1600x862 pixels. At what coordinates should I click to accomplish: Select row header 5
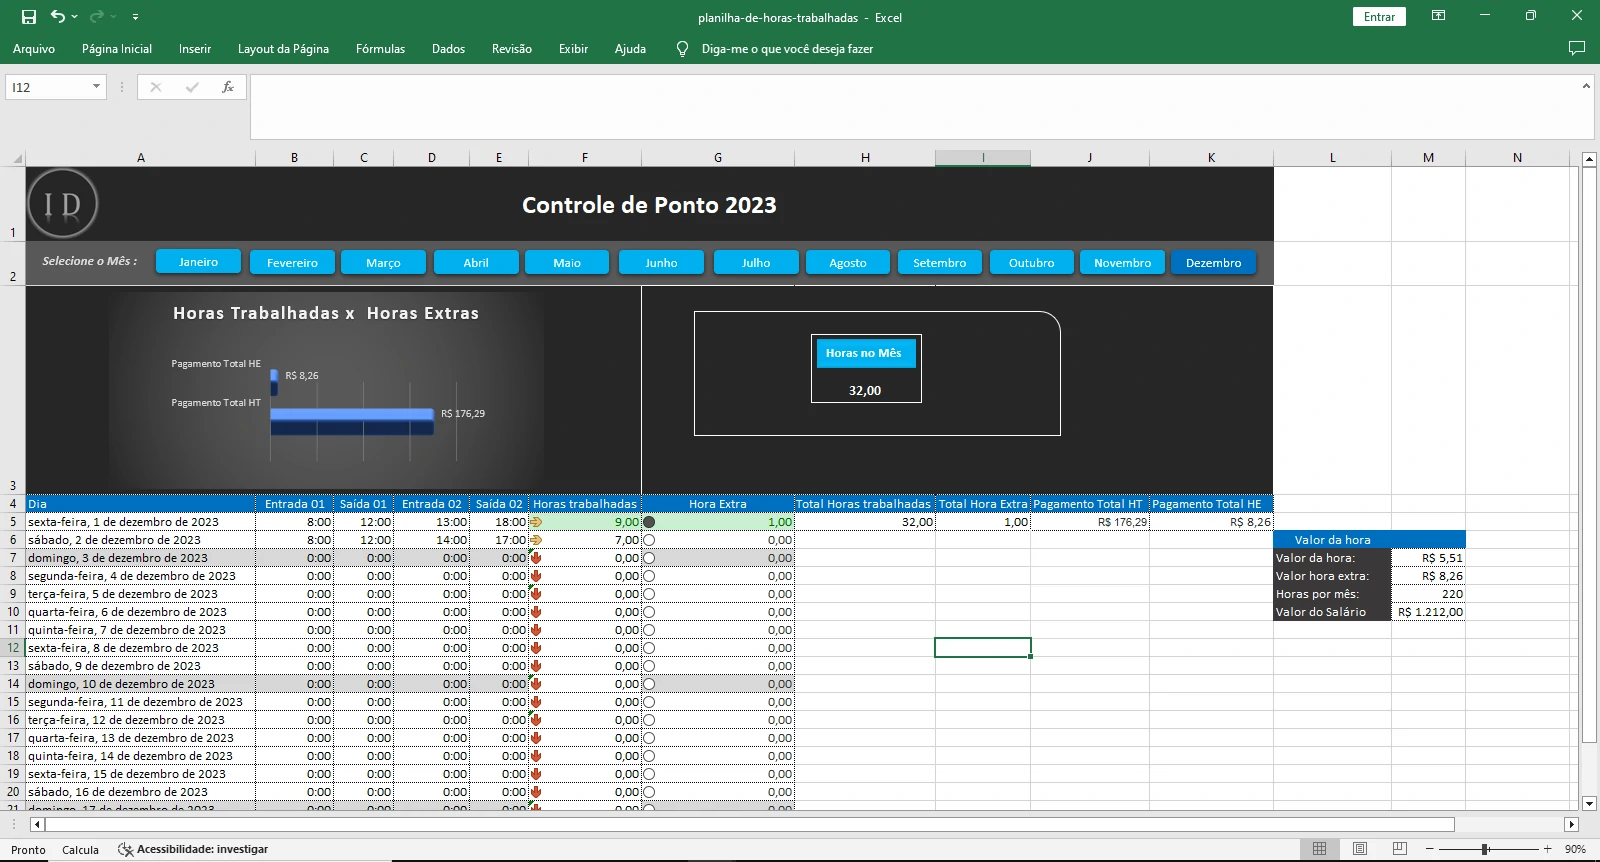point(13,522)
